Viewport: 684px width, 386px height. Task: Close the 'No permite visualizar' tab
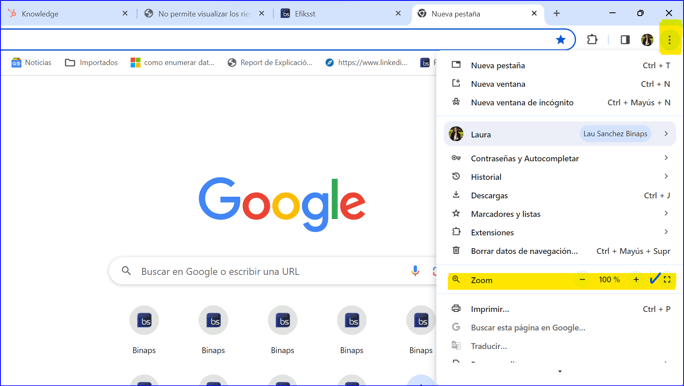(261, 14)
